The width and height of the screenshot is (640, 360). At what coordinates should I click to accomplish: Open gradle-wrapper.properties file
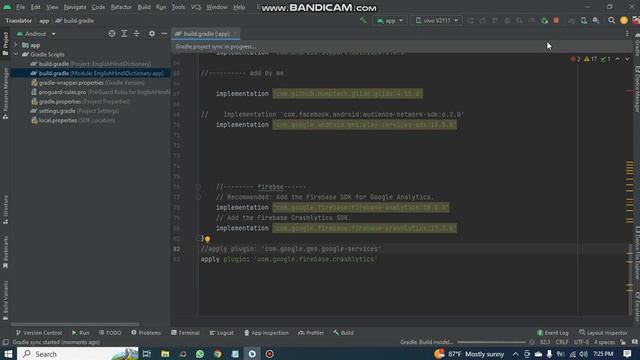click(x=87, y=82)
